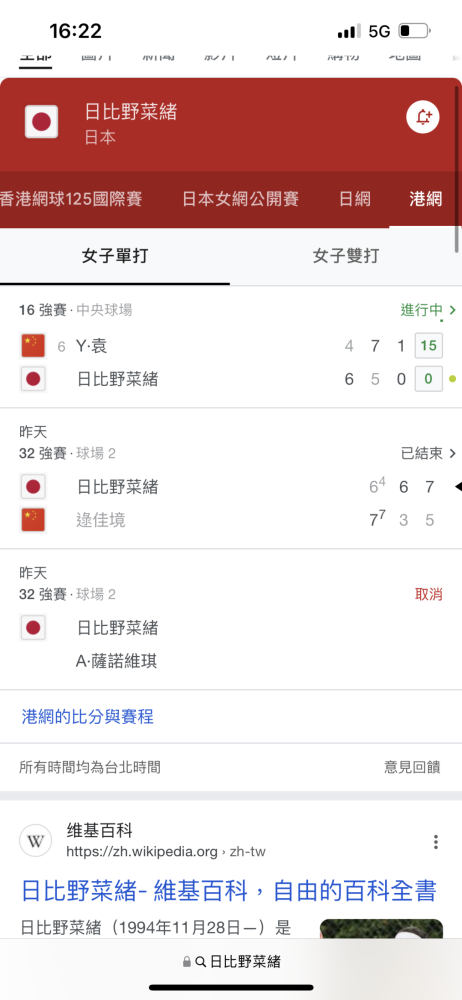The image size is (462, 1000).
Task: Click China flag beside 逯佳境
Action: 33,520
